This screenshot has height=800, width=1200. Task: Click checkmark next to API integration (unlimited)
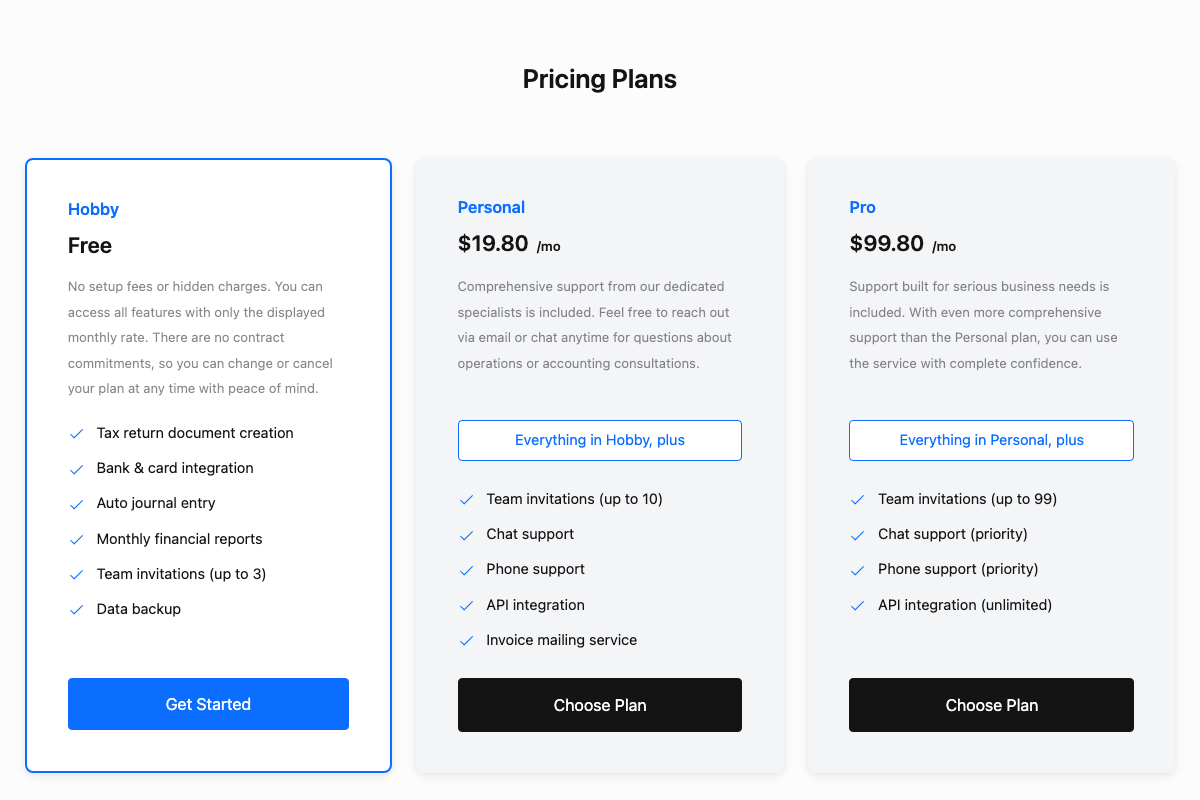[x=857, y=606]
